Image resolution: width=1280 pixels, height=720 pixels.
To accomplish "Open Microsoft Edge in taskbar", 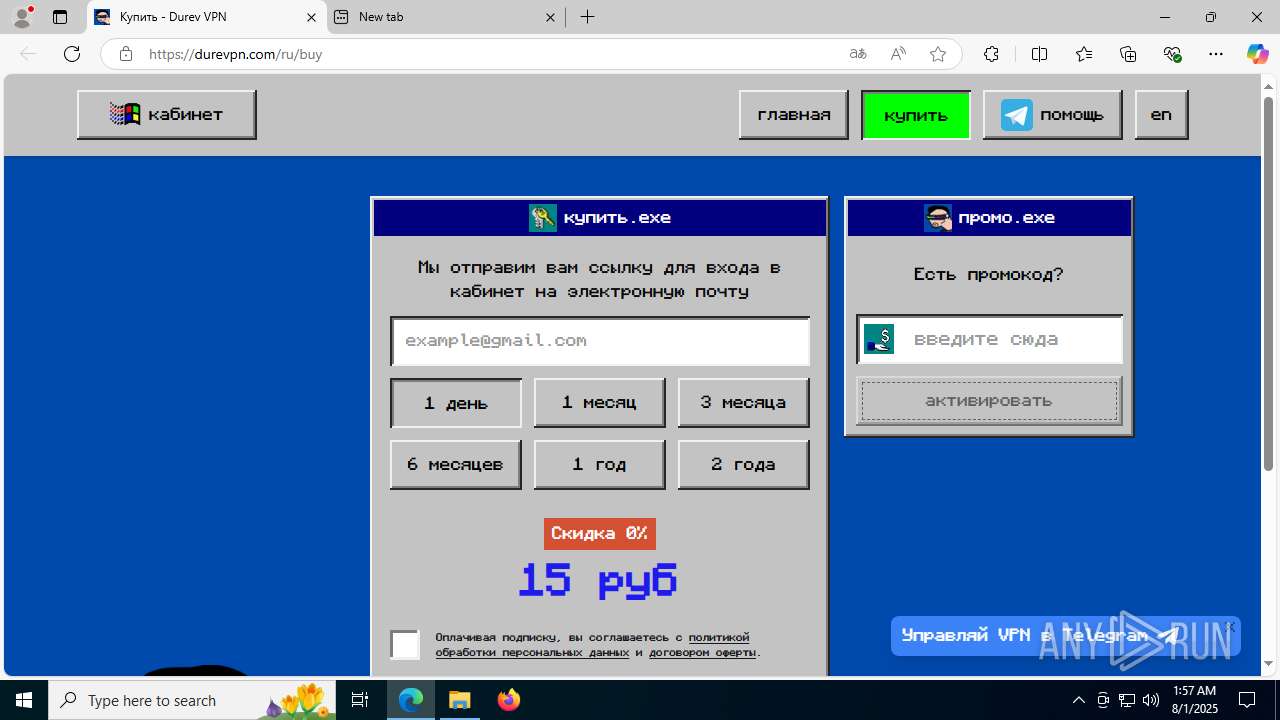I will click(x=412, y=700).
